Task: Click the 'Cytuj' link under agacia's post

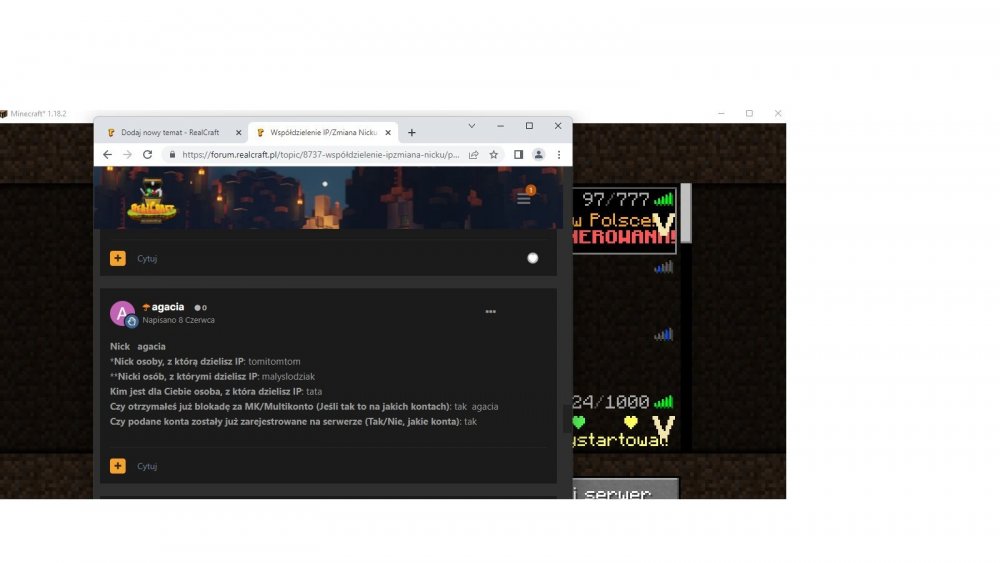Action: [x=147, y=466]
